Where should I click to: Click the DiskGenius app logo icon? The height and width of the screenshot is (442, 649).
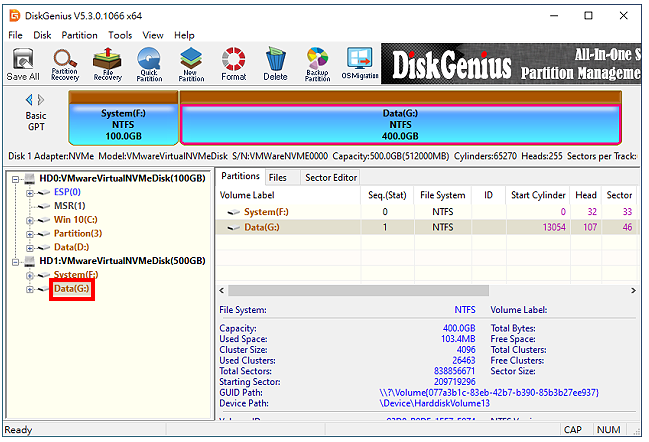tap(14, 16)
